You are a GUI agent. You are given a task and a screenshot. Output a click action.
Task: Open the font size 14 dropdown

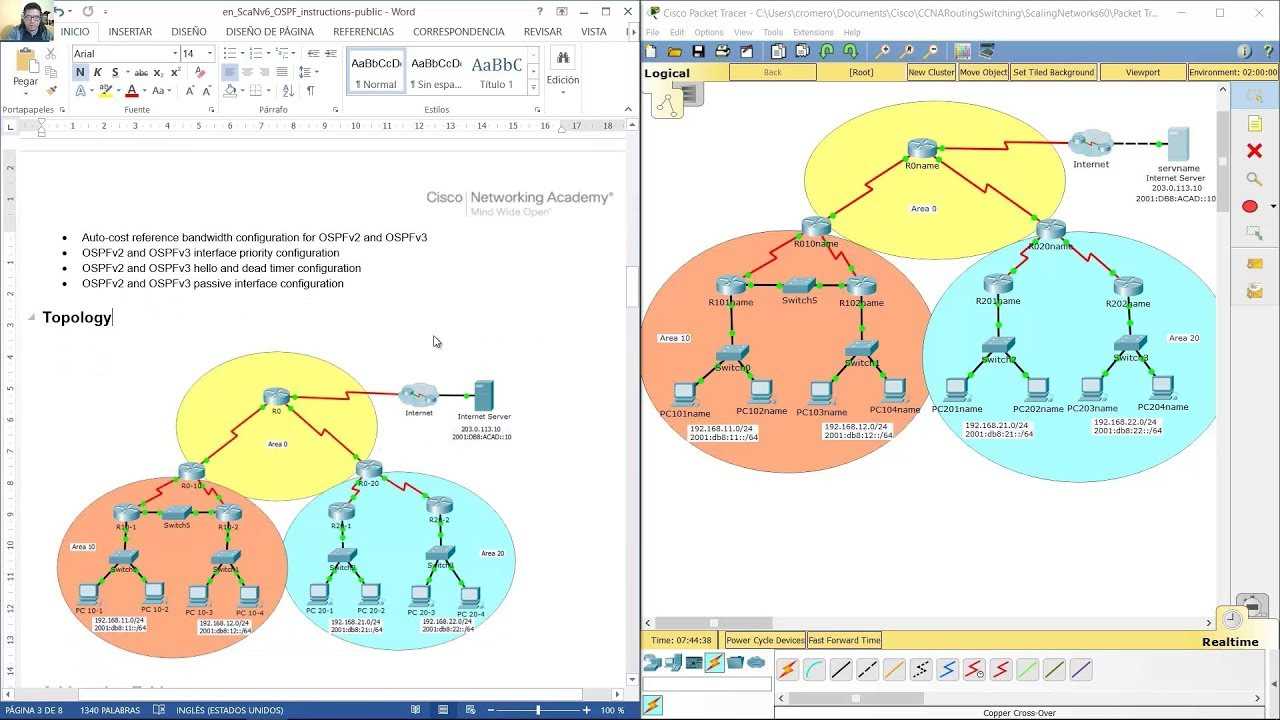pyautogui.click(x=210, y=53)
